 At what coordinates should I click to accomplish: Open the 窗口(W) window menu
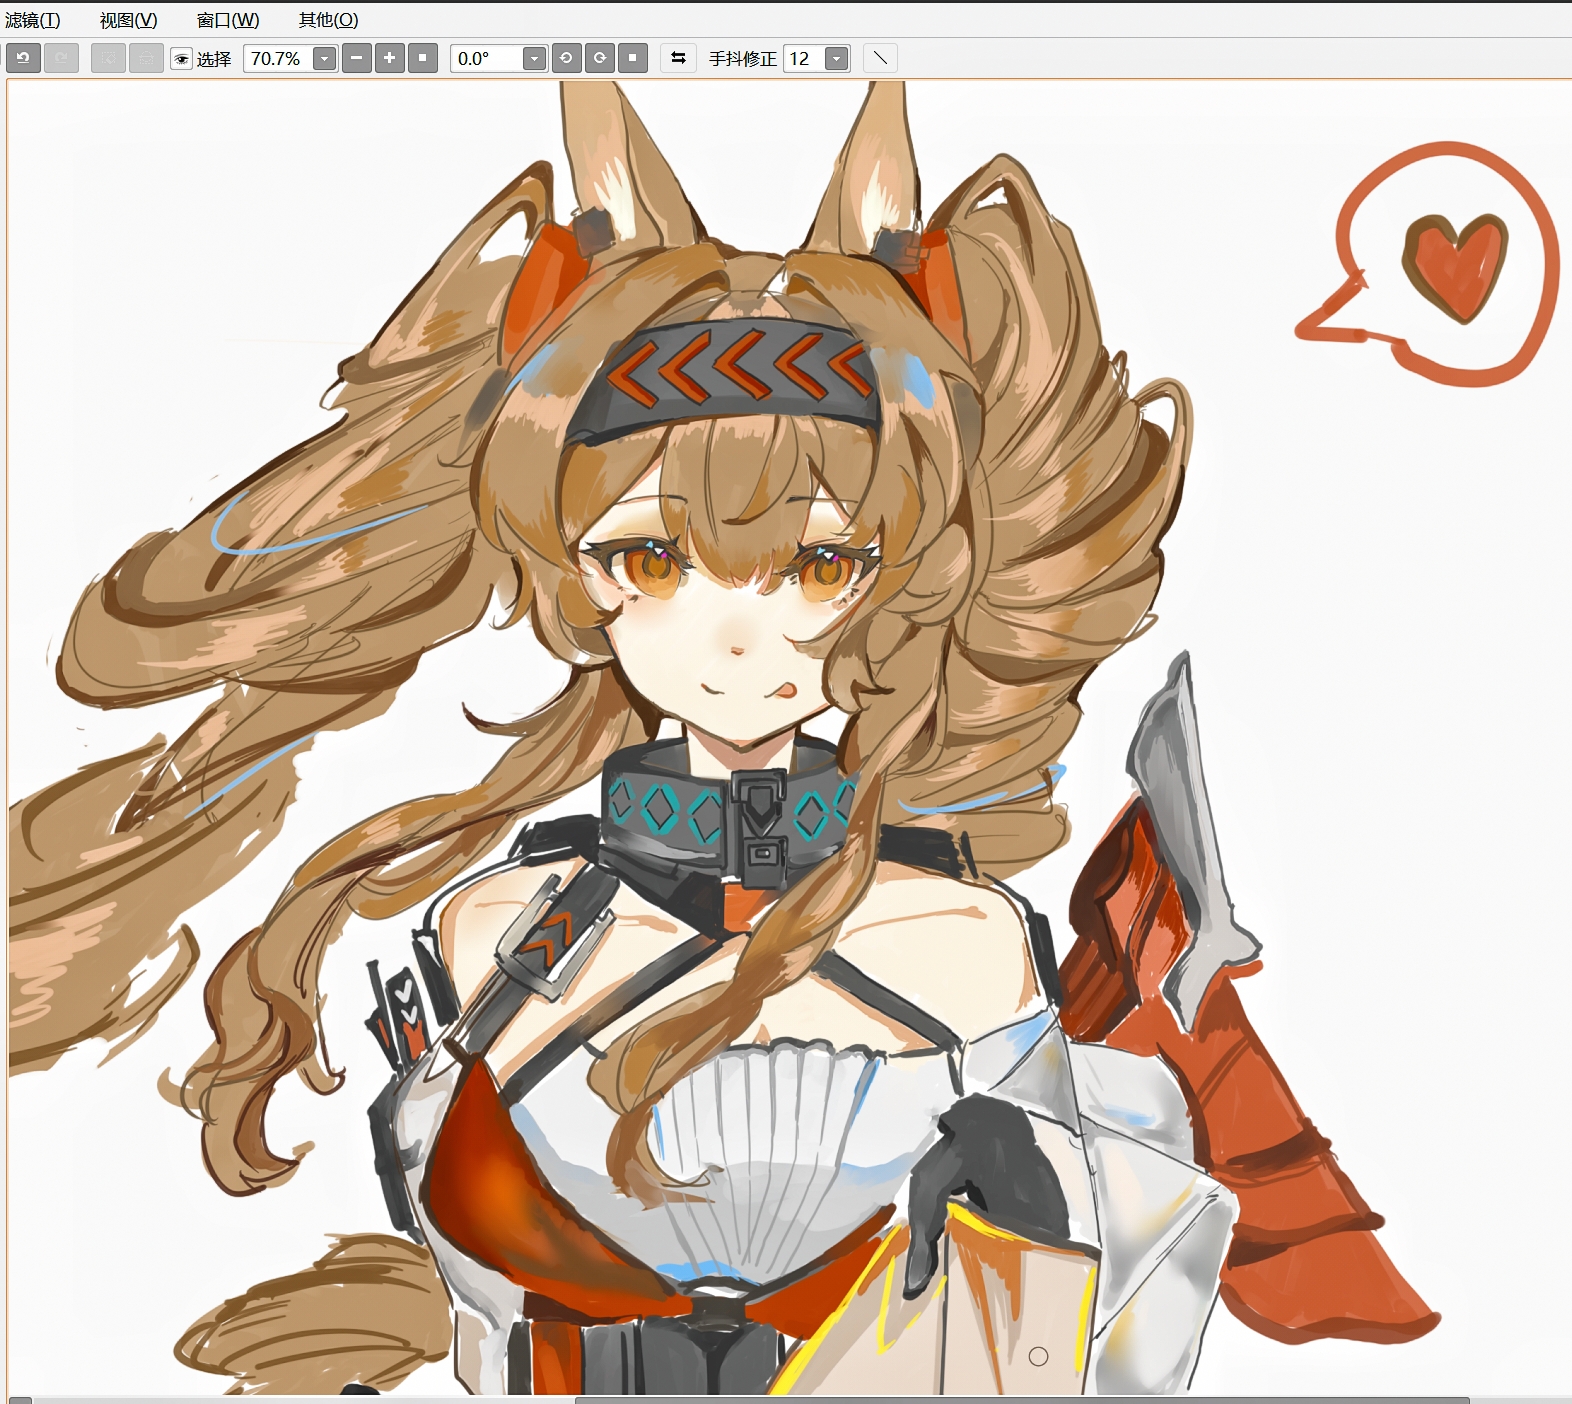pos(228,20)
